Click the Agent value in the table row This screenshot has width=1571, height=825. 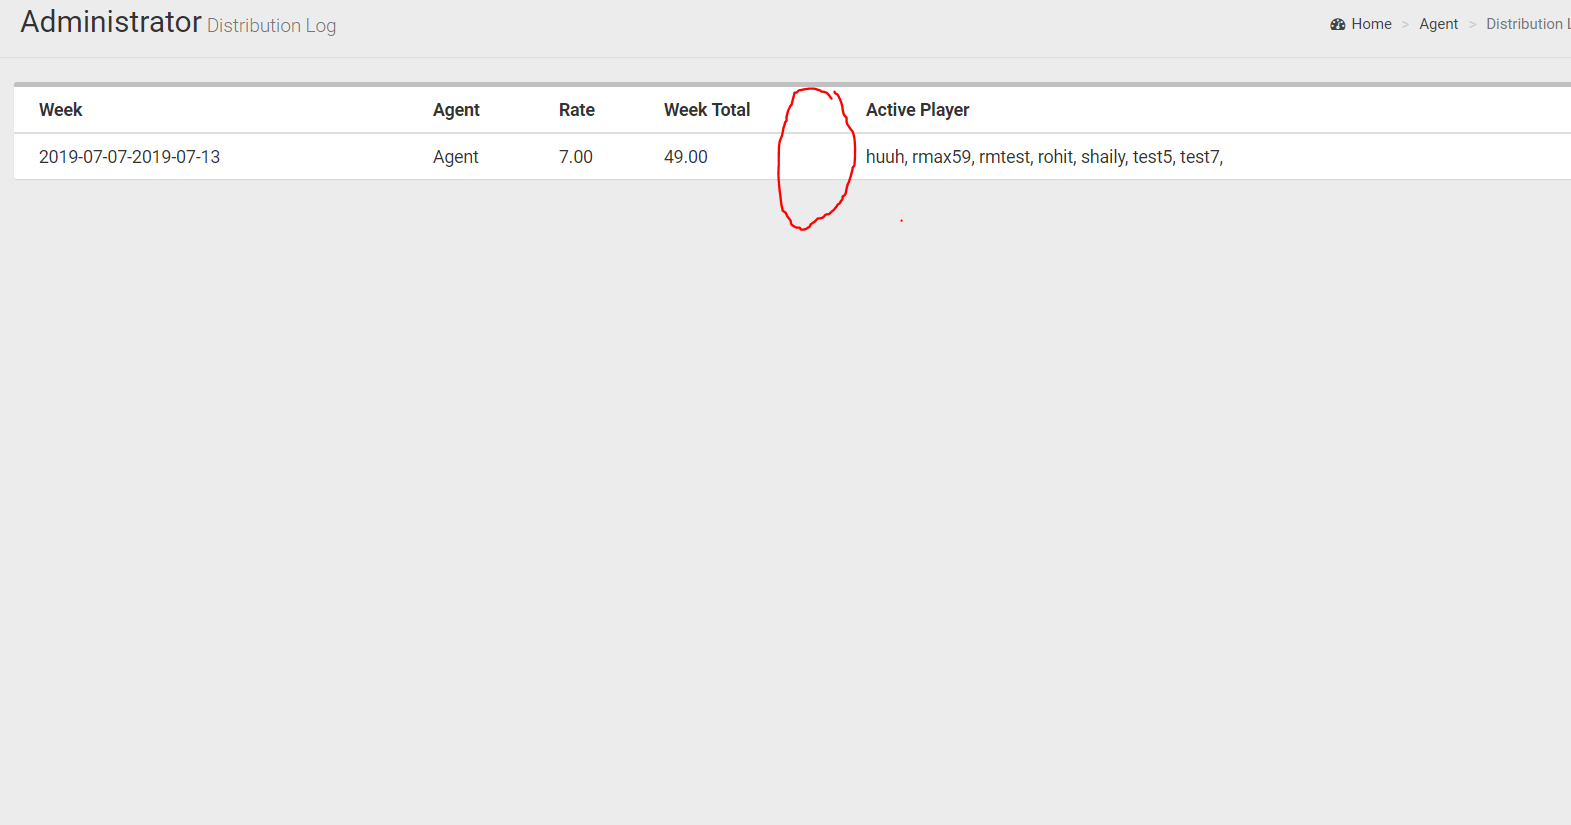[x=455, y=157]
